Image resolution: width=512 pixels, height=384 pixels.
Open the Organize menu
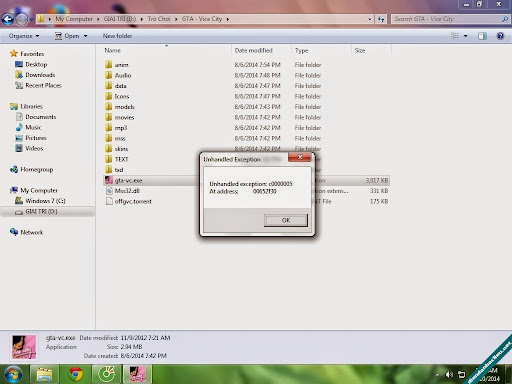coord(24,36)
